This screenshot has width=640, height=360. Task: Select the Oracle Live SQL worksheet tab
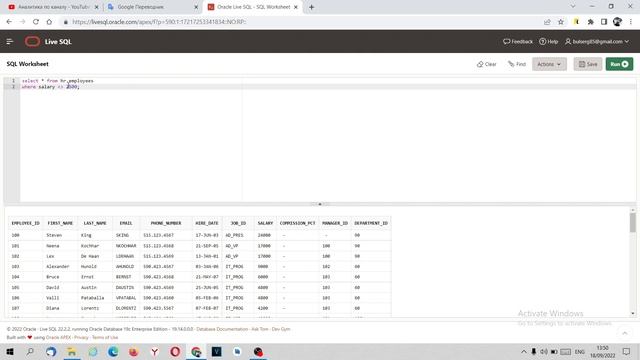tap(253, 7)
